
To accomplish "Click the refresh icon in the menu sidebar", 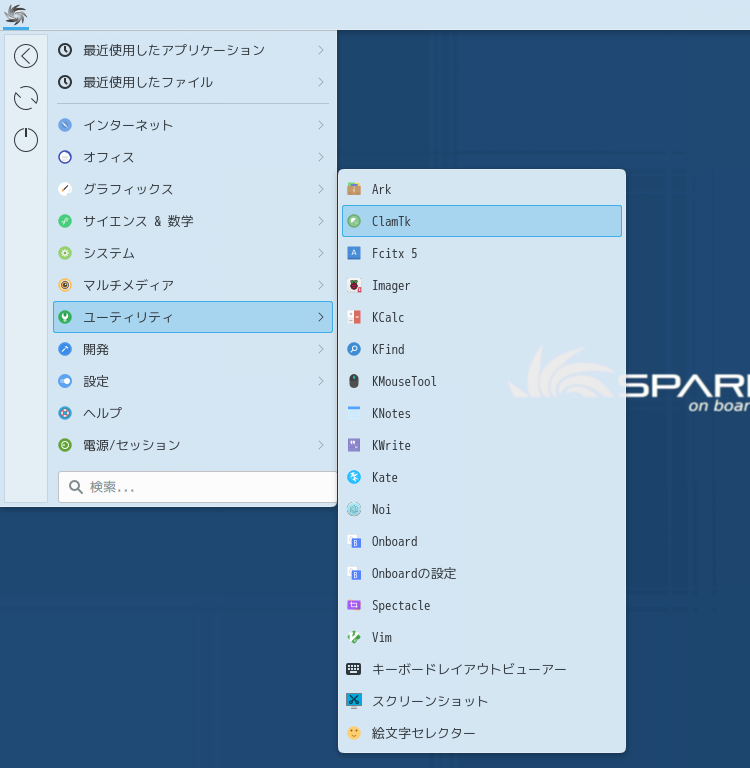I will coord(26,98).
